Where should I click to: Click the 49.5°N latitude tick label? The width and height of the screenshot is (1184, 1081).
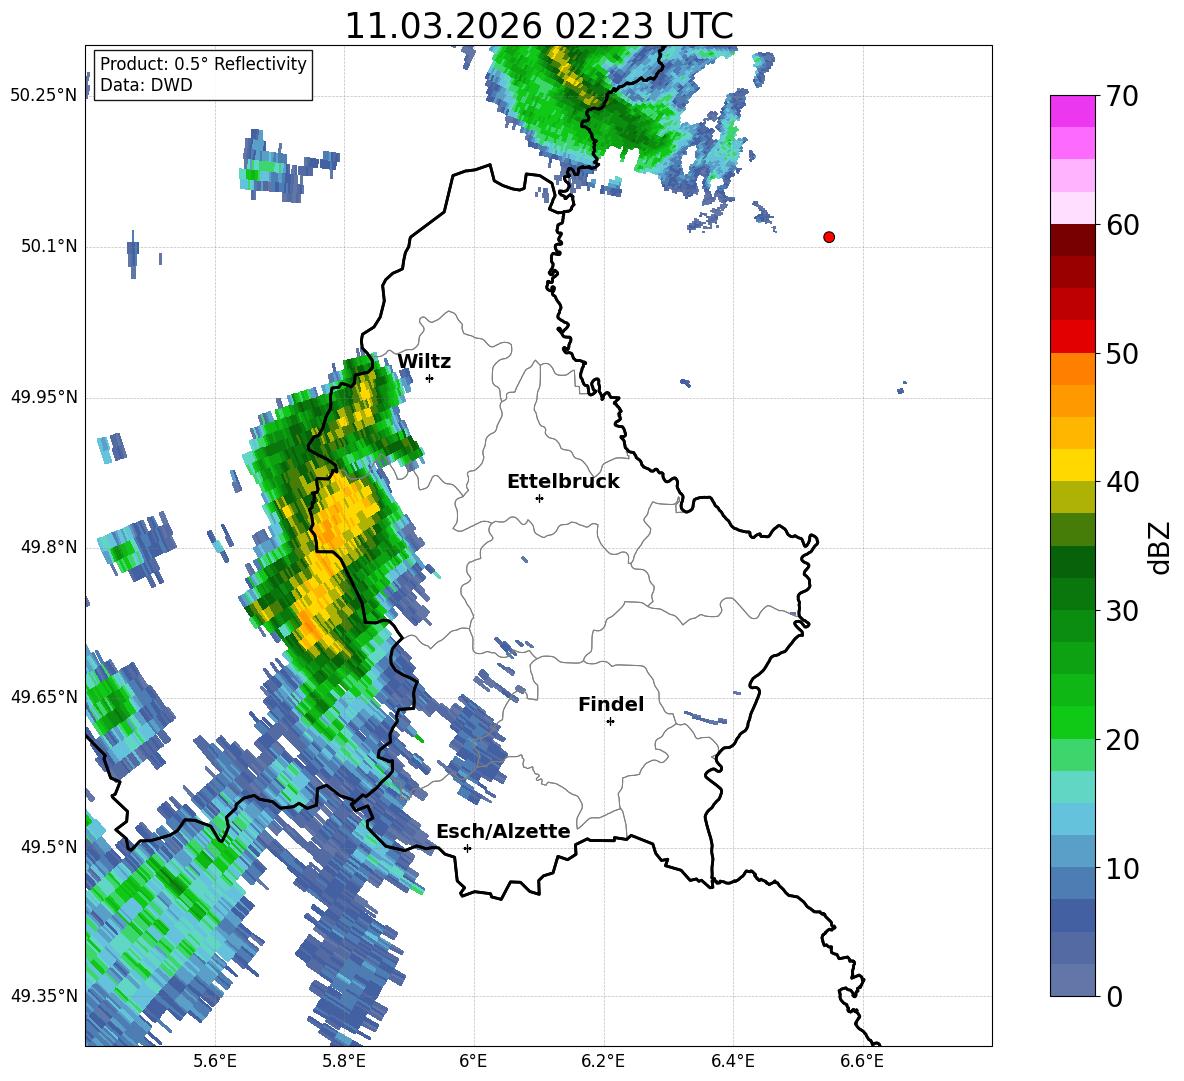pyautogui.click(x=49, y=847)
